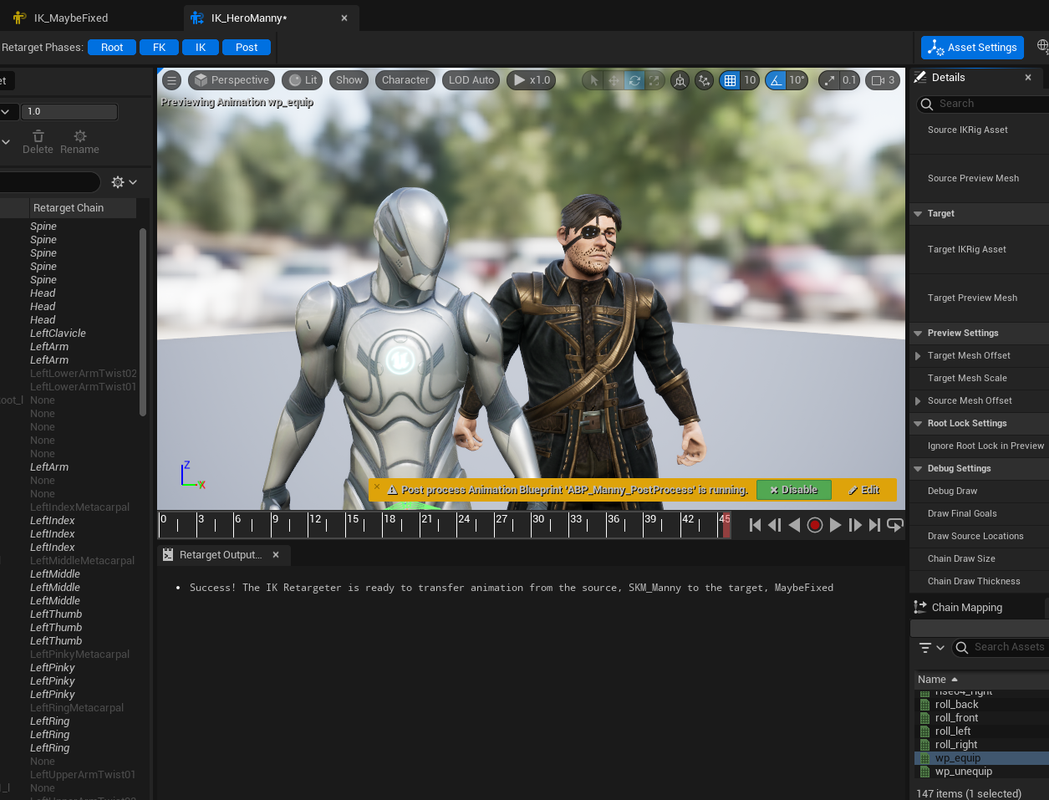Click the red record button
Image resolution: width=1049 pixels, height=800 pixels.
coord(814,525)
